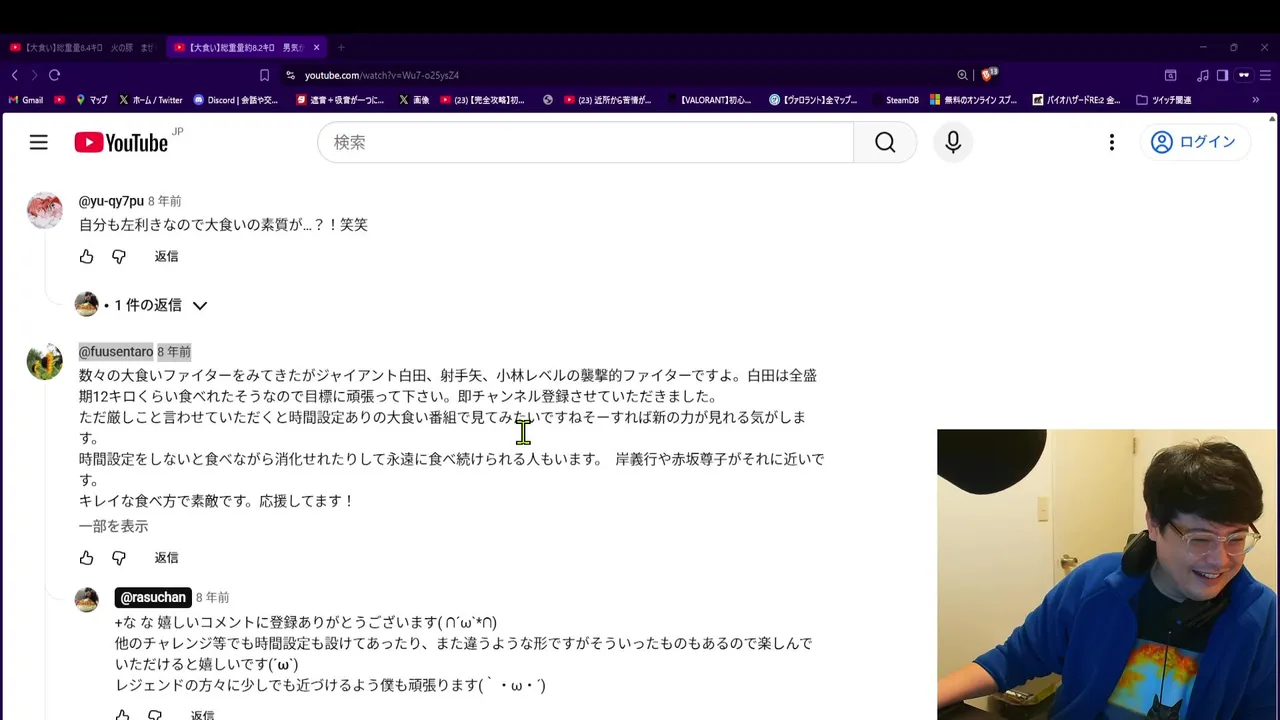
Task: Open @fuusentaro channel name link
Action: click(x=116, y=352)
